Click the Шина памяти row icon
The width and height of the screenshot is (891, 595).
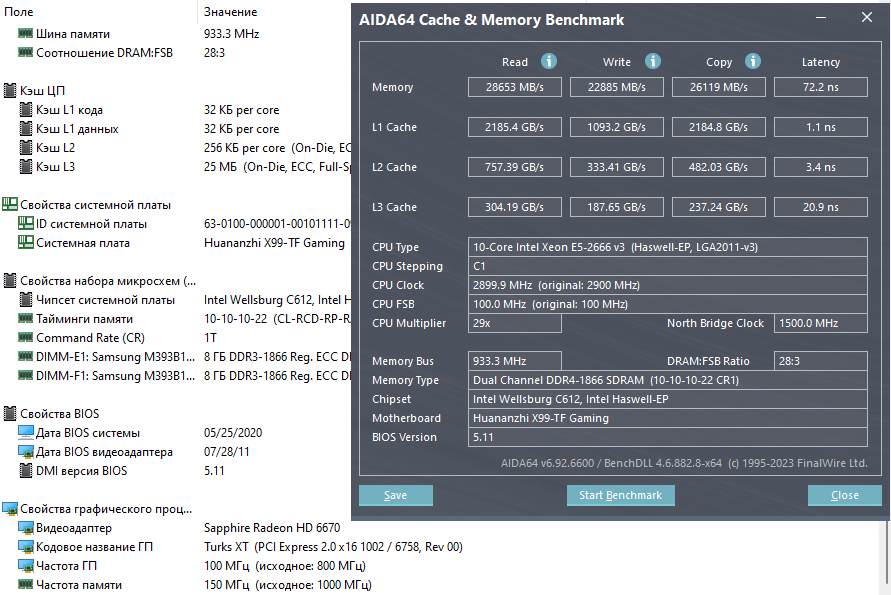pos(26,34)
